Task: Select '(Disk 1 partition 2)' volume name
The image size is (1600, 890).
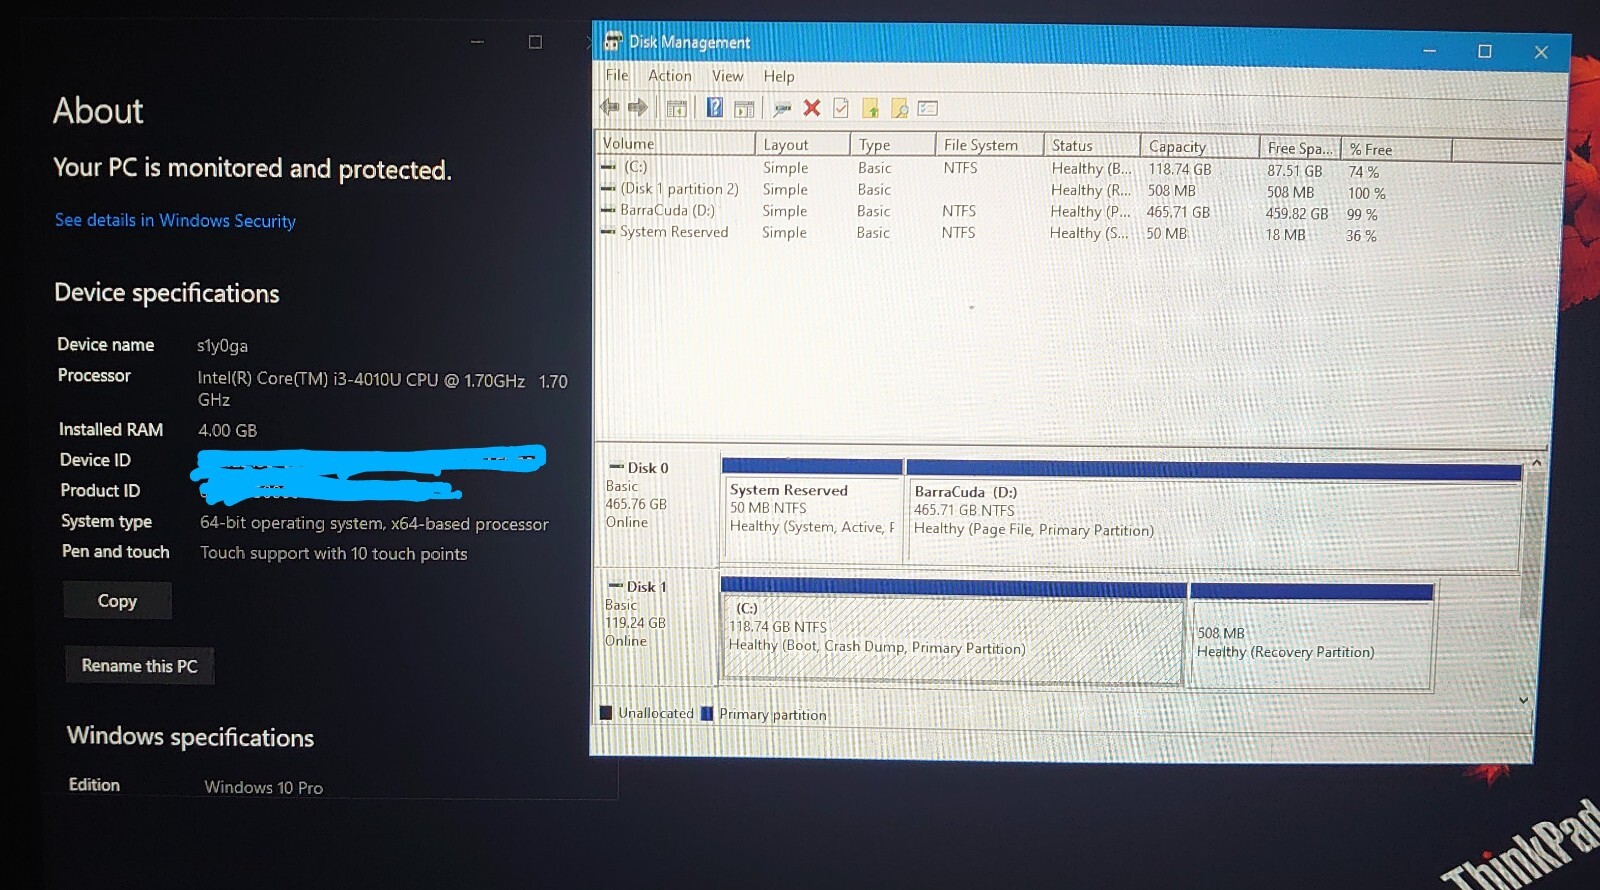Action: coord(680,188)
